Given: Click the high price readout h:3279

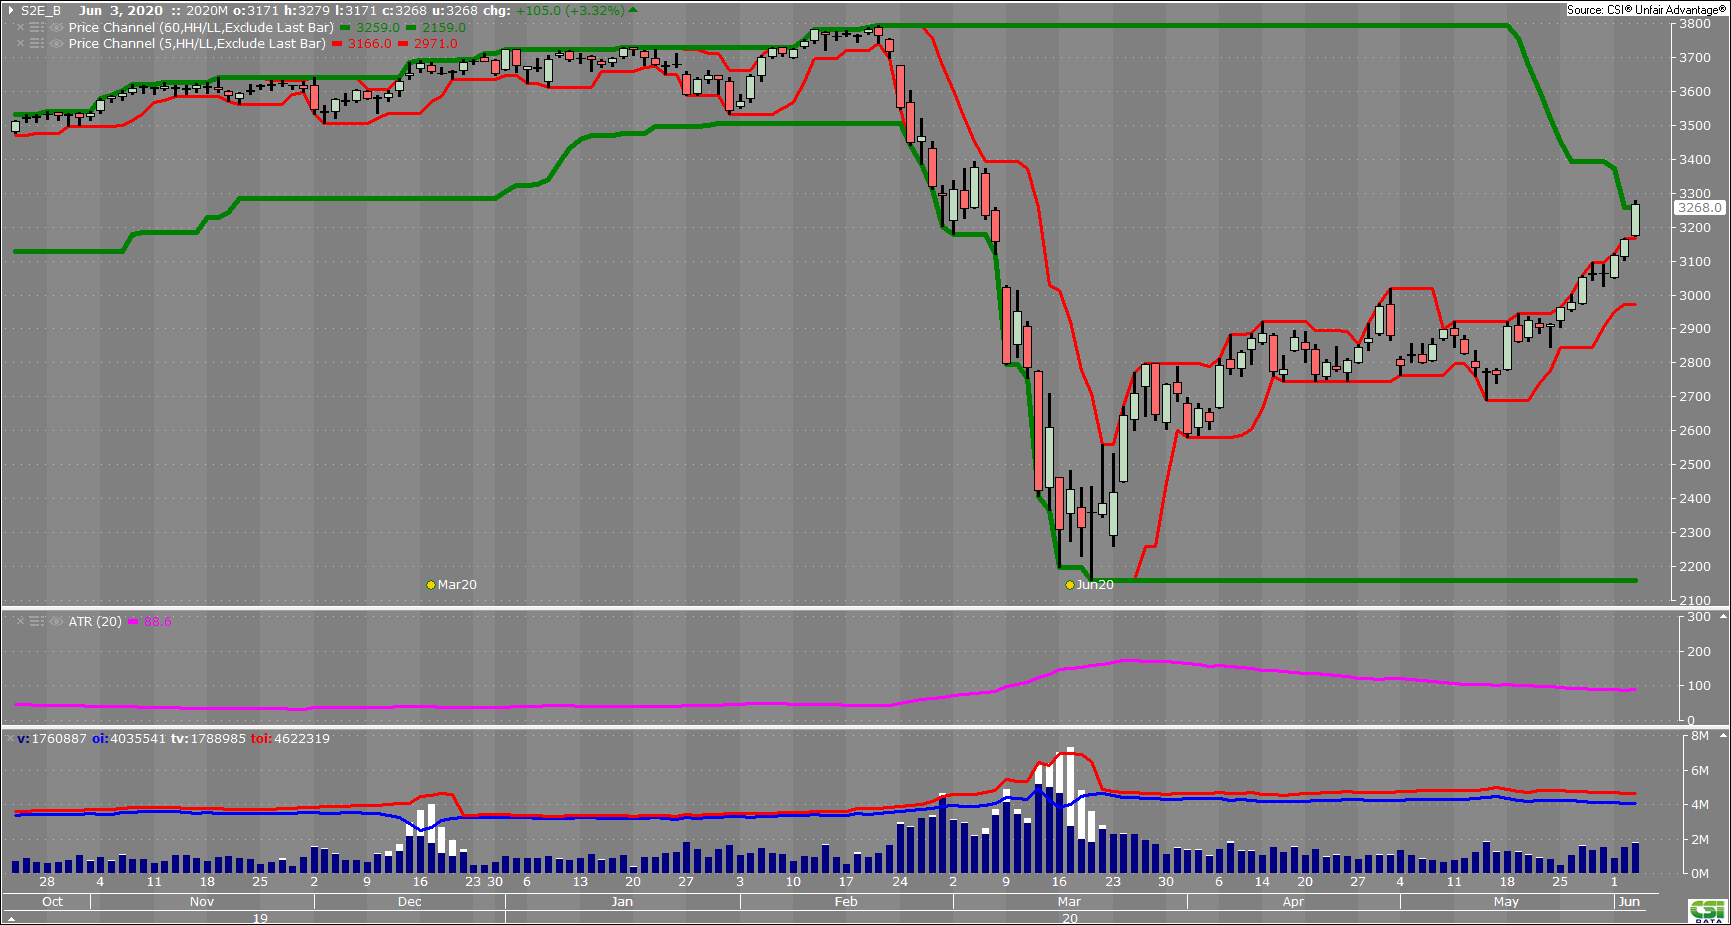Looking at the screenshot, I should 307,10.
